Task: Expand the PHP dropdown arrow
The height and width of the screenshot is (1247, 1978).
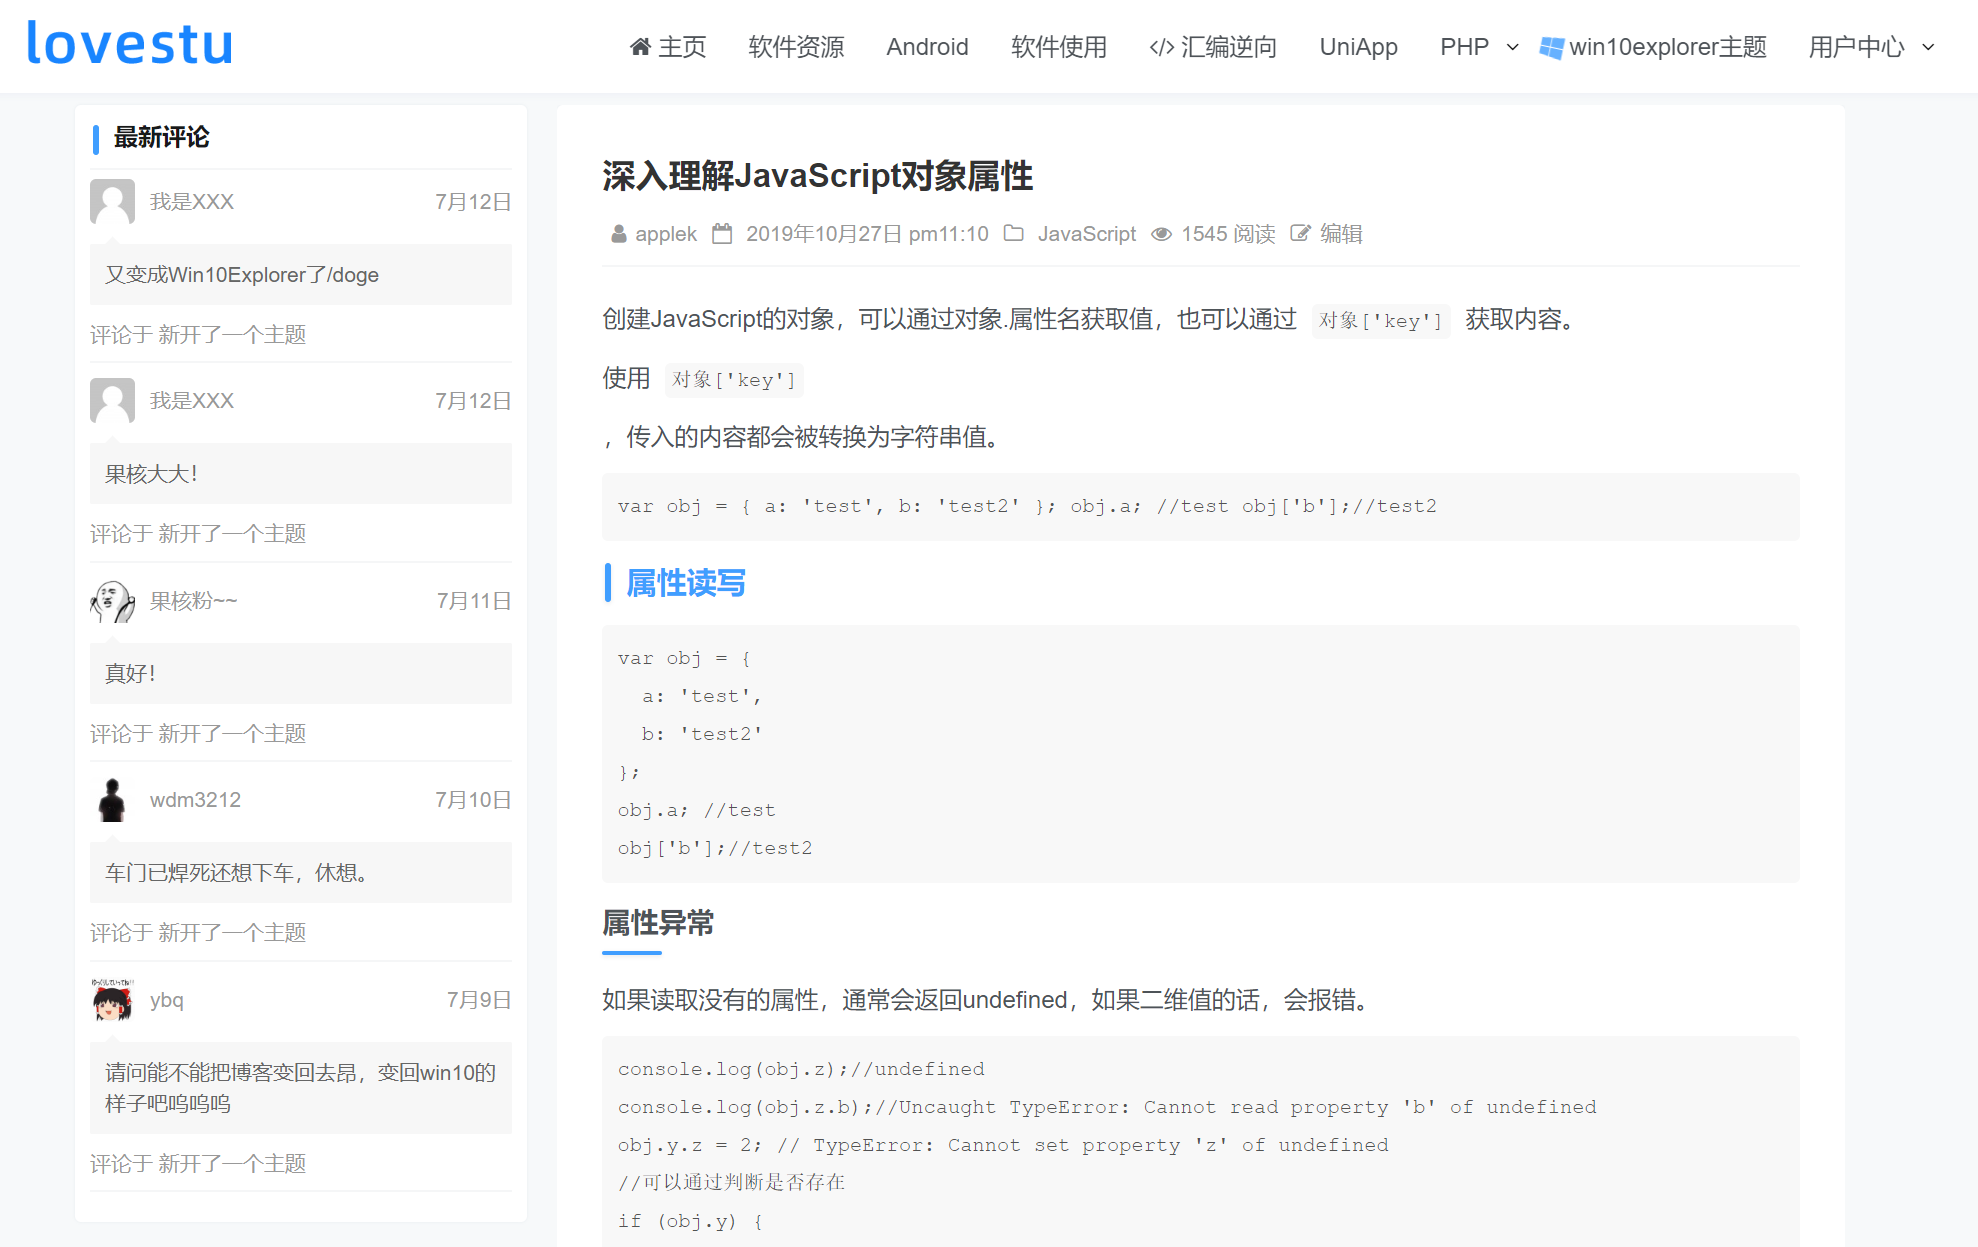Action: coord(1512,47)
